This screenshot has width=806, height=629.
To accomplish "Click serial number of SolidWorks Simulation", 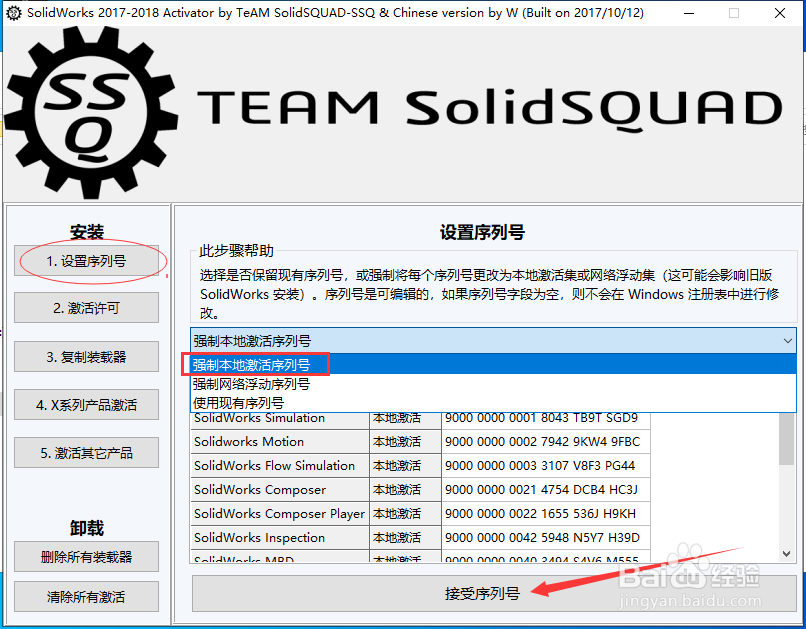I will click(546, 418).
